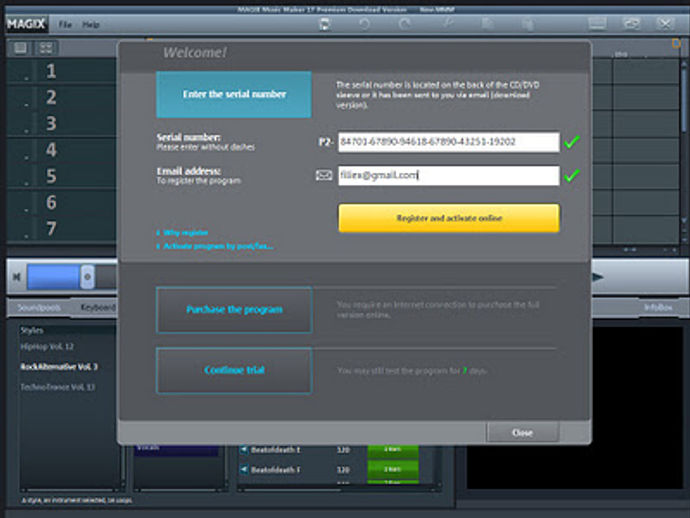Switch to the single-pane arranger view icon
The image size is (690, 518).
pyautogui.click(x=20, y=48)
